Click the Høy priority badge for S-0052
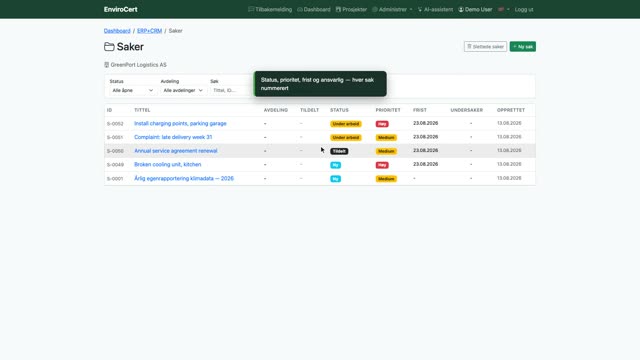 (382, 124)
